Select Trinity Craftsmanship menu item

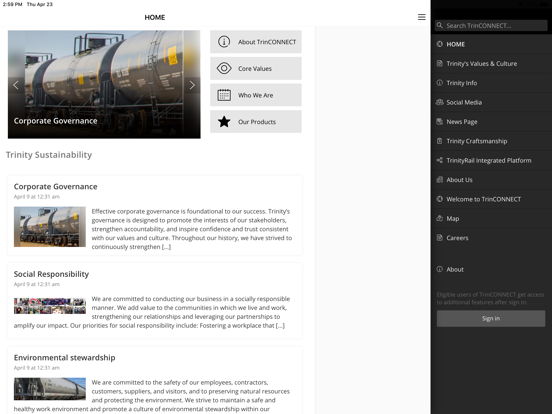tap(491, 141)
